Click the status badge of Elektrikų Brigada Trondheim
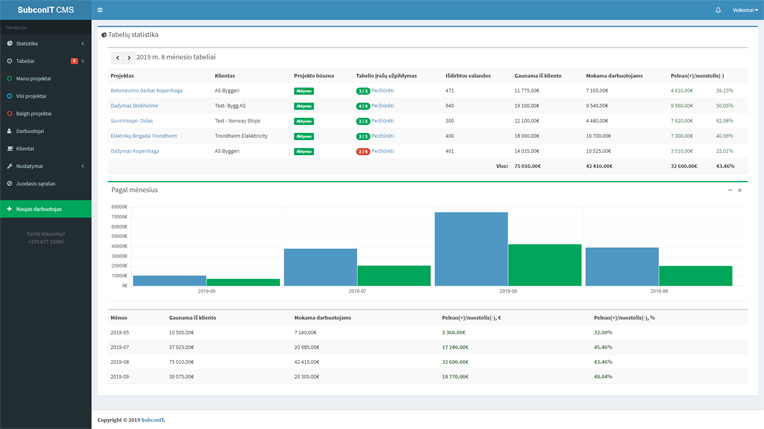The height and width of the screenshot is (429, 764). click(304, 136)
